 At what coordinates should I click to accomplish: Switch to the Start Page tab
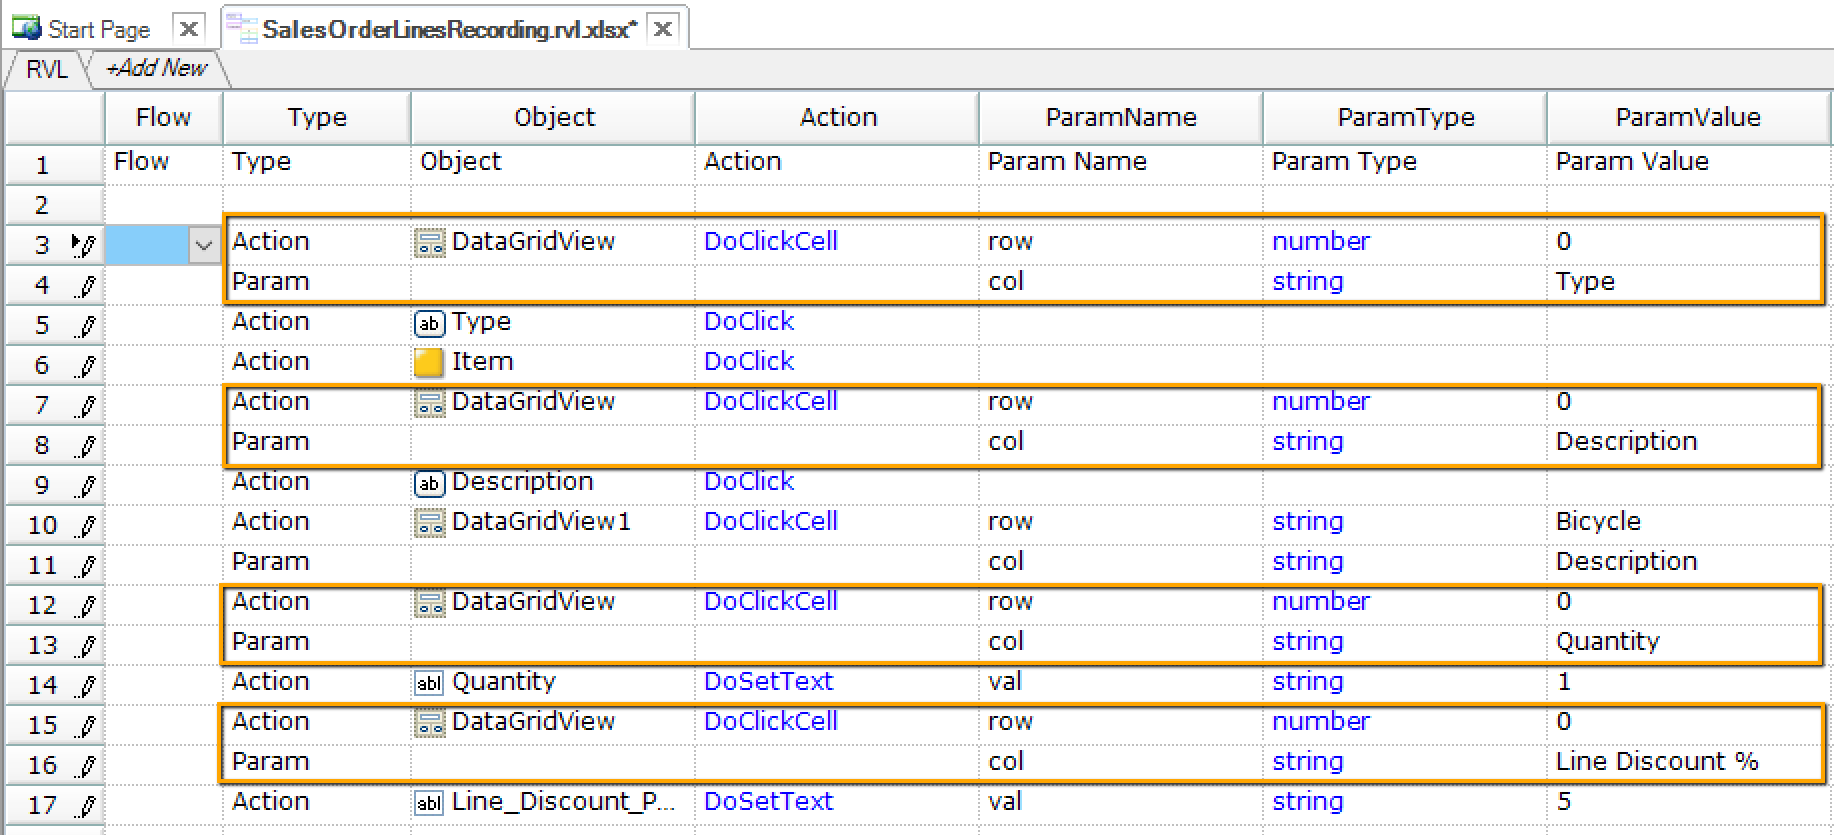[x=98, y=29]
